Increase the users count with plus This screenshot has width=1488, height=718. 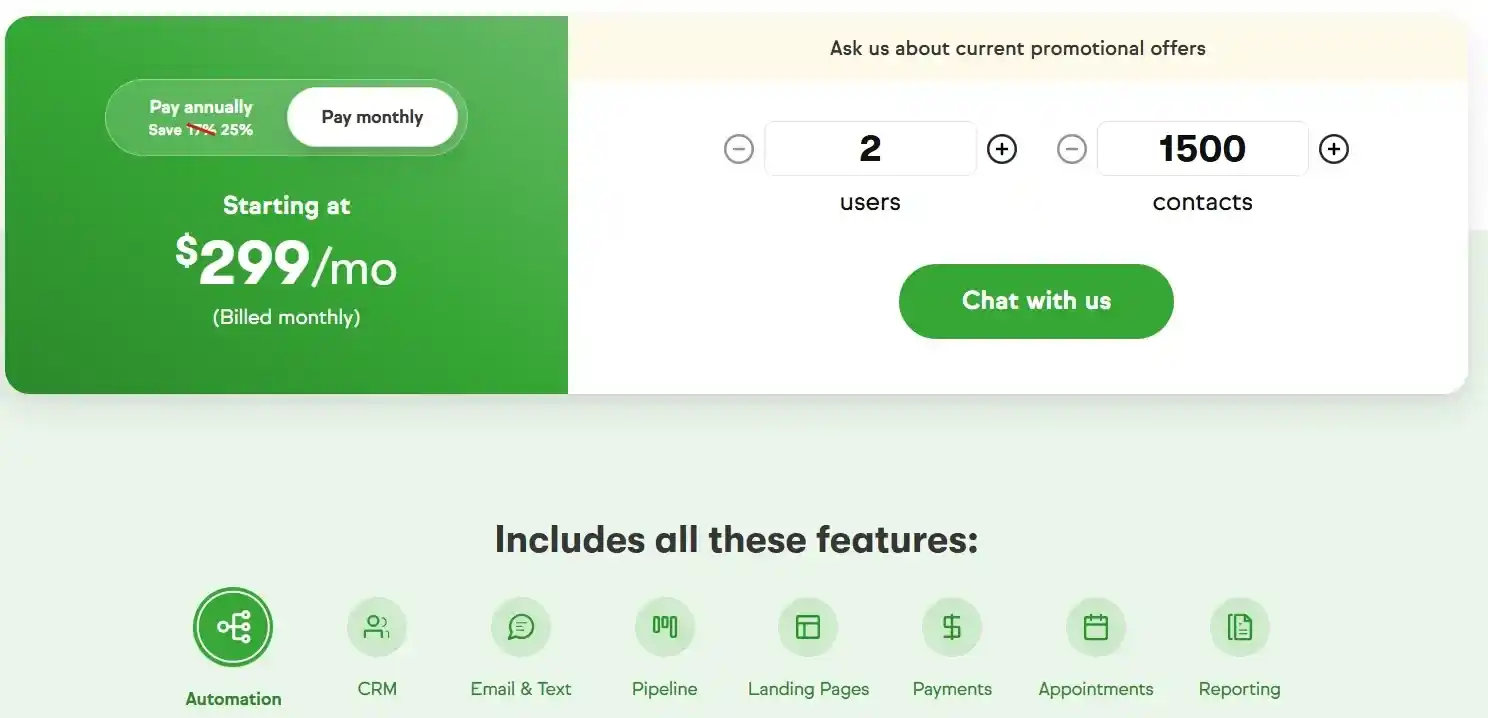coord(1001,148)
